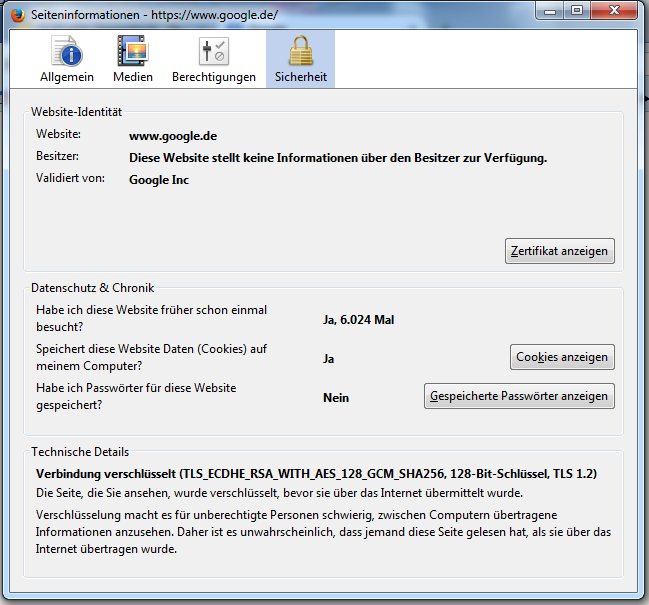This screenshot has width=649, height=605.
Task: Open the Berechtigungen sliders icon
Action: coord(214,51)
